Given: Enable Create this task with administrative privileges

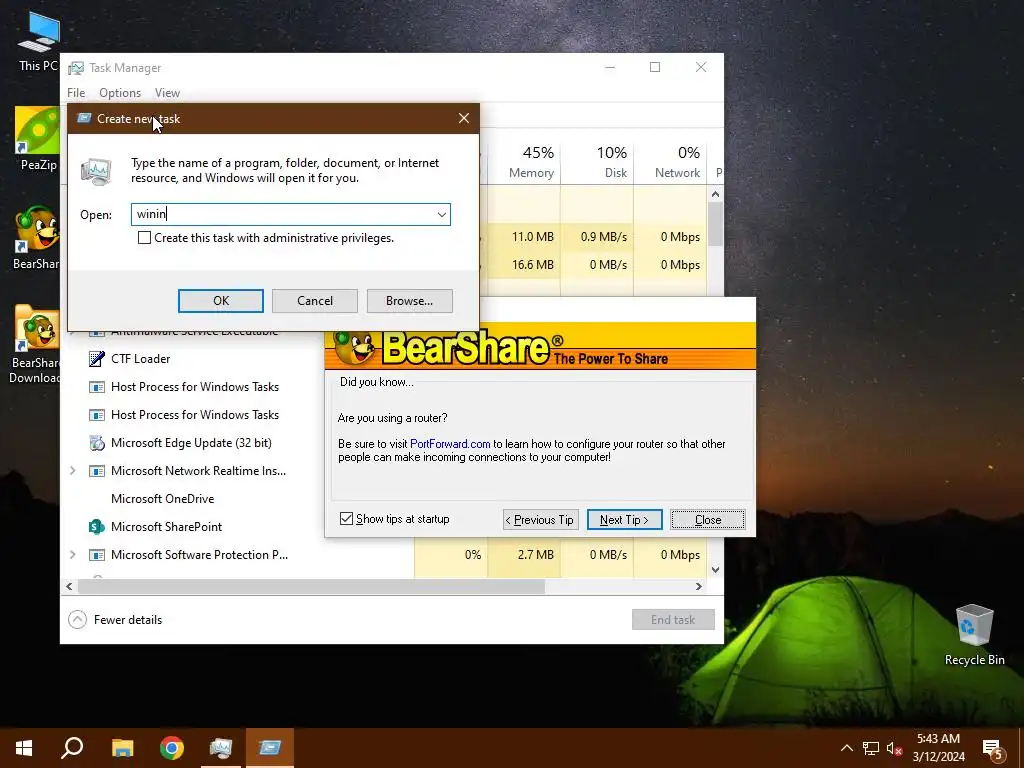Looking at the screenshot, I should pyautogui.click(x=144, y=238).
